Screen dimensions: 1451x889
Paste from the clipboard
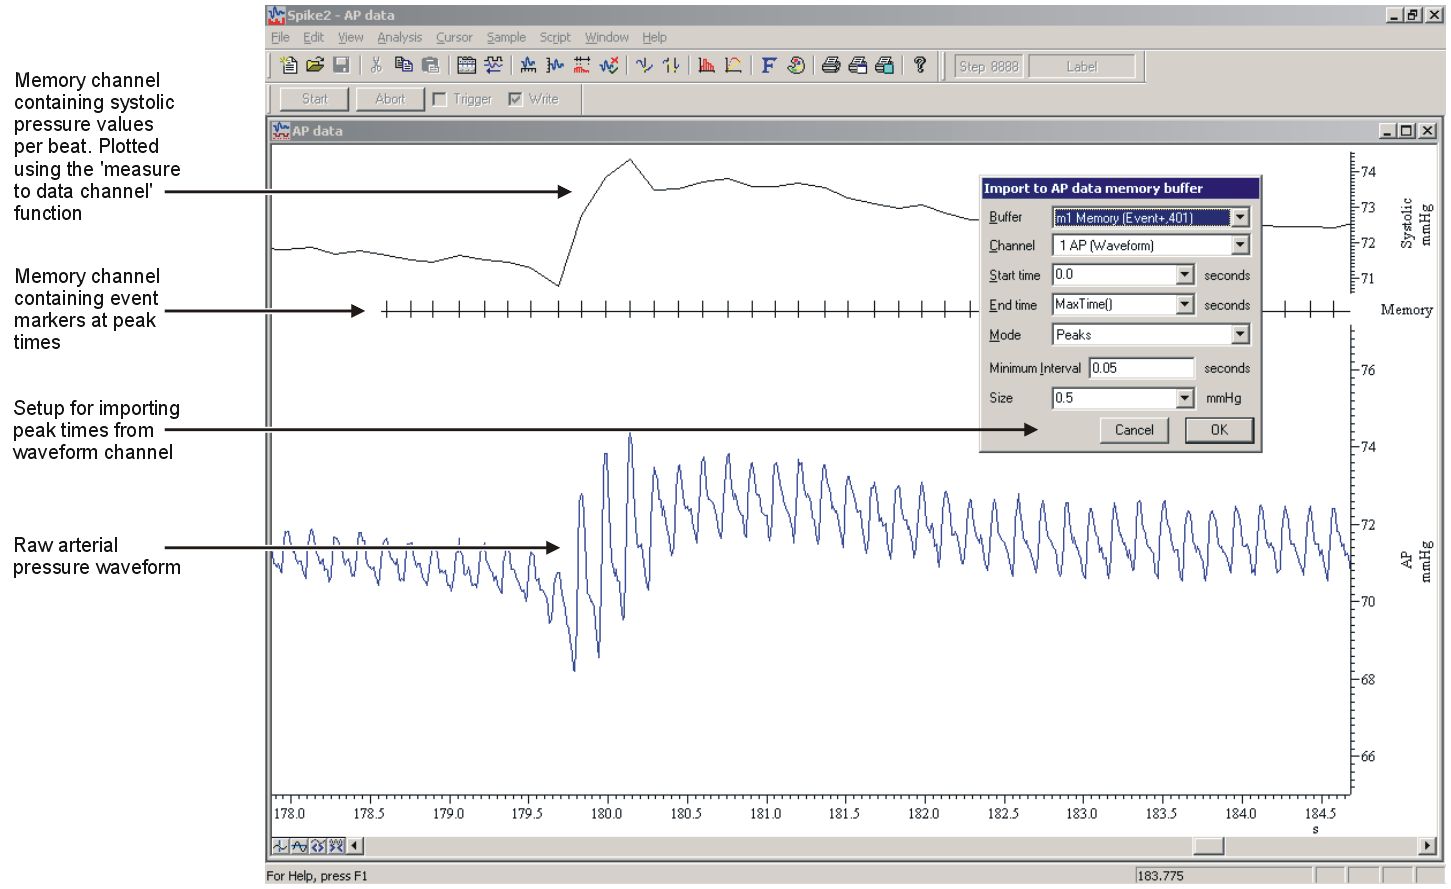(432, 66)
